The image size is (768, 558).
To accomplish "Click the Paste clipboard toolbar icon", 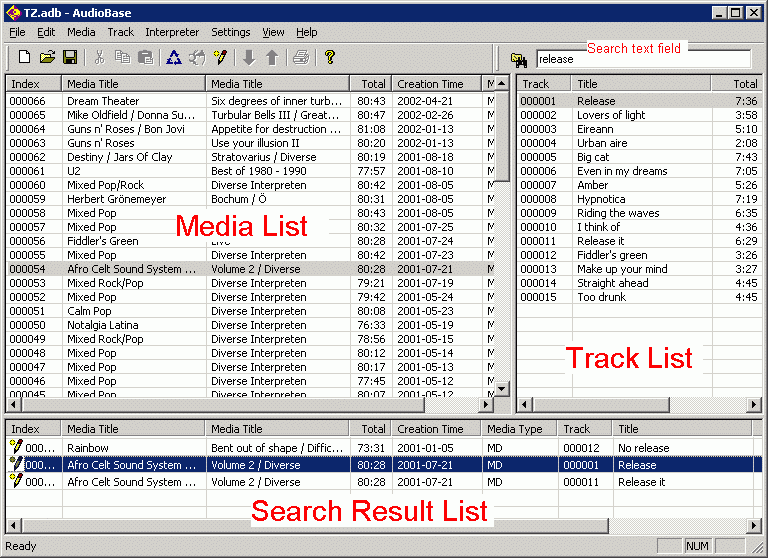I will [145, 57].
